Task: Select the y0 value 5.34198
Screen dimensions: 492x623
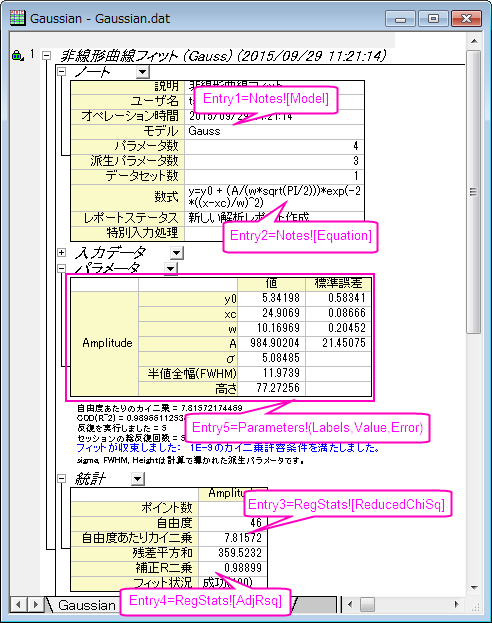Action: [x=271, y=298]
